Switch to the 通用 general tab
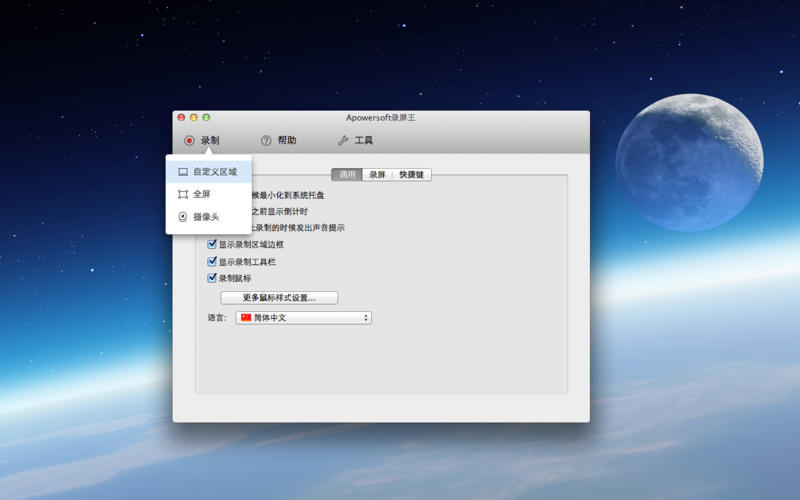This screenshot has height=500, width=800. click(x=347, y=174)
